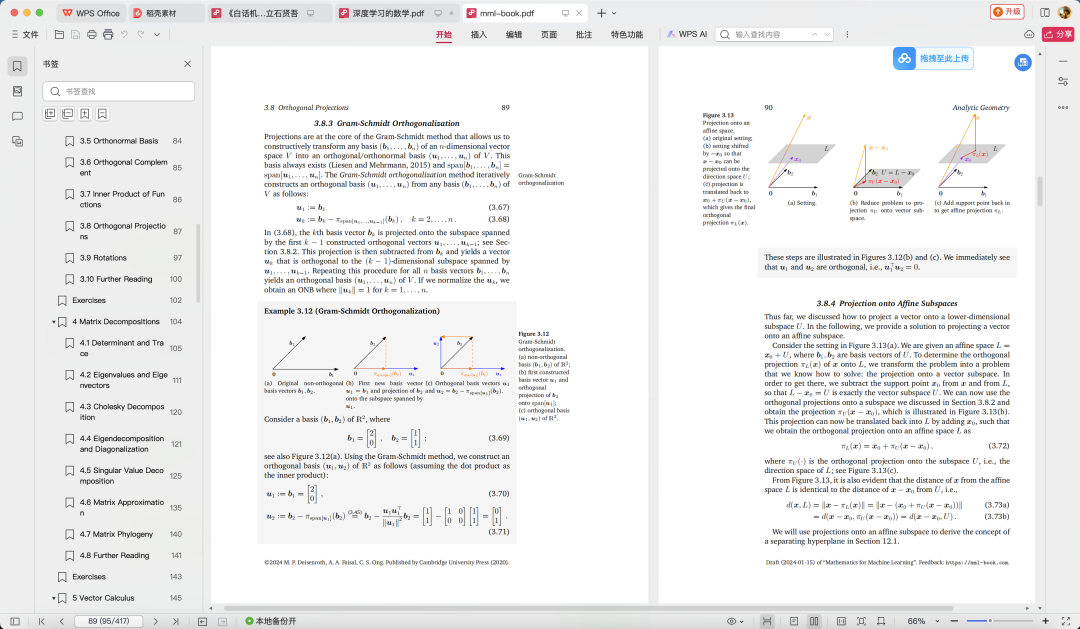
Task: Go to the previous page
Action: (61, 621)
